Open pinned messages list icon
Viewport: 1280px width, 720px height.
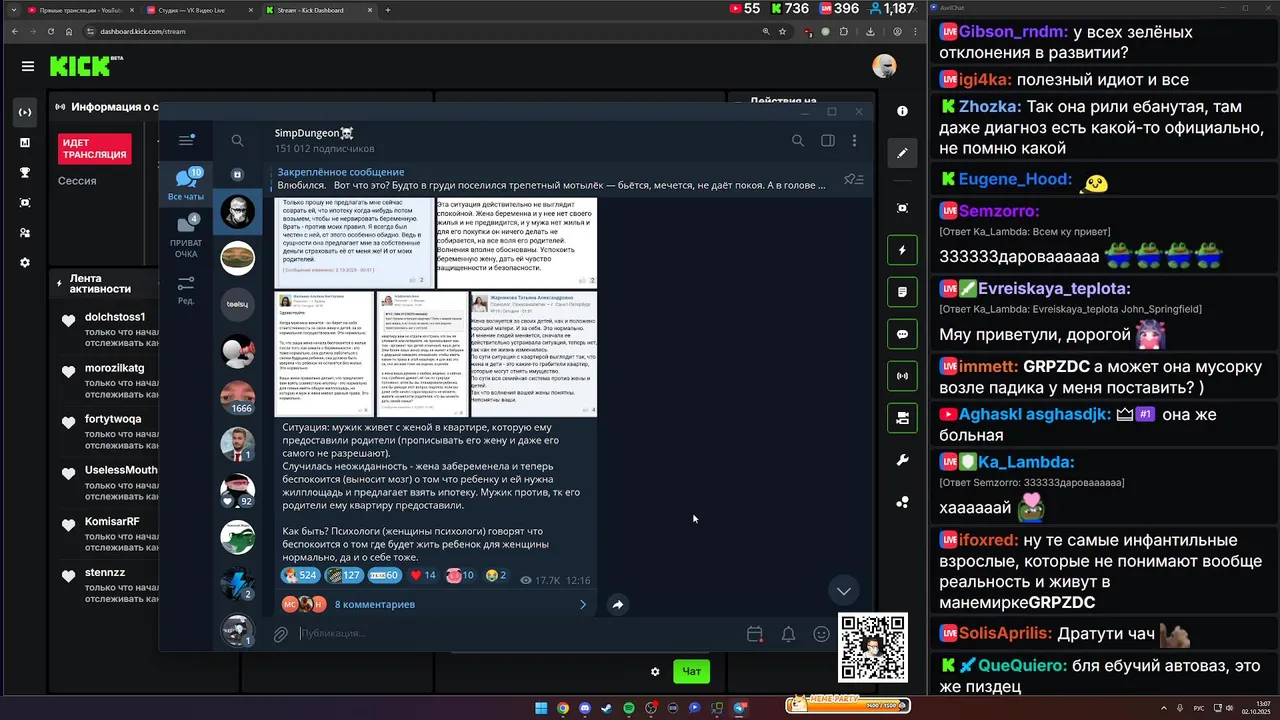pyautogui.click(x=853, y=179)
